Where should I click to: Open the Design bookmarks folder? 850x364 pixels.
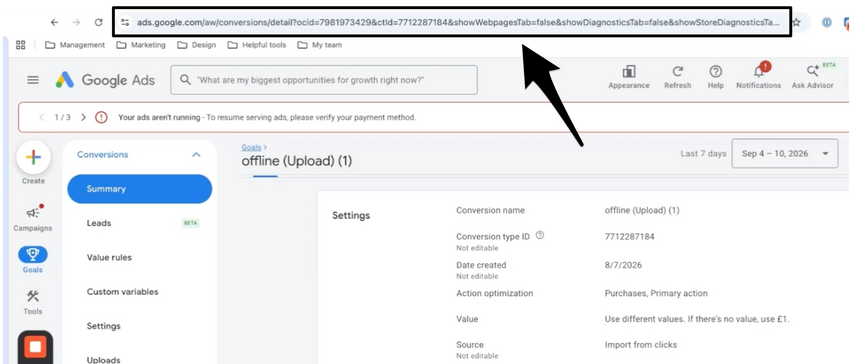(x=197, y=45)
